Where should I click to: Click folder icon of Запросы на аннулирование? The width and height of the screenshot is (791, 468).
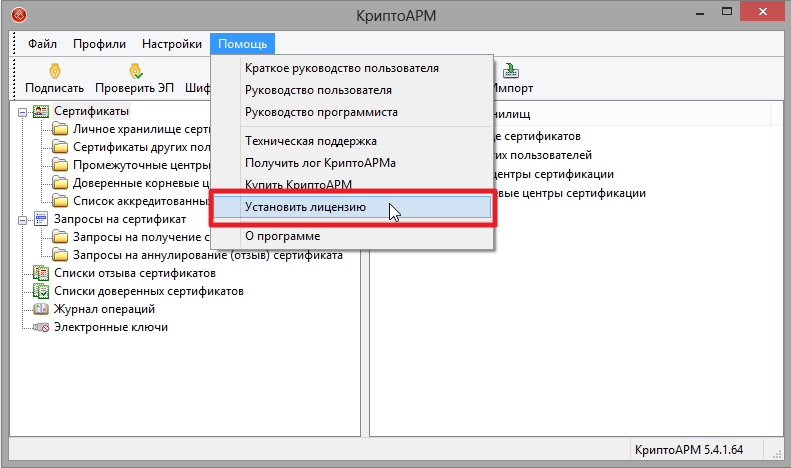61,255
